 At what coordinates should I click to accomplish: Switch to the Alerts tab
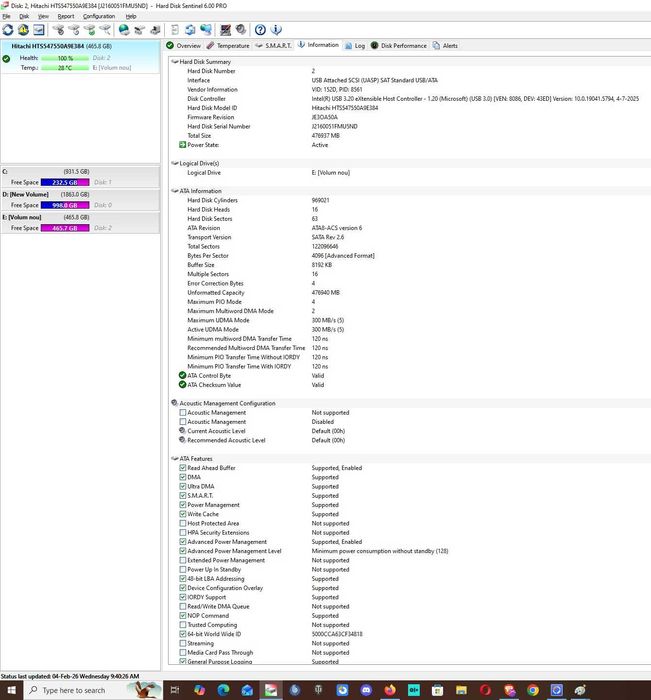click(445, 46)
